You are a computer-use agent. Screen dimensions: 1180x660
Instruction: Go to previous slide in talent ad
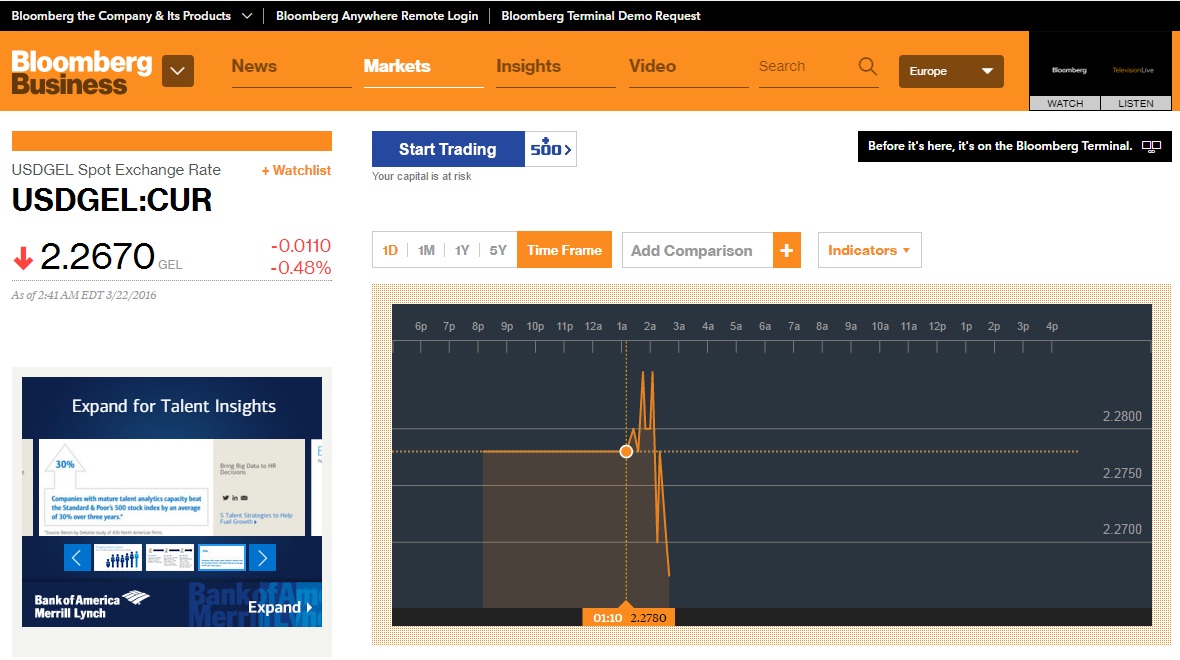(77, 558)
